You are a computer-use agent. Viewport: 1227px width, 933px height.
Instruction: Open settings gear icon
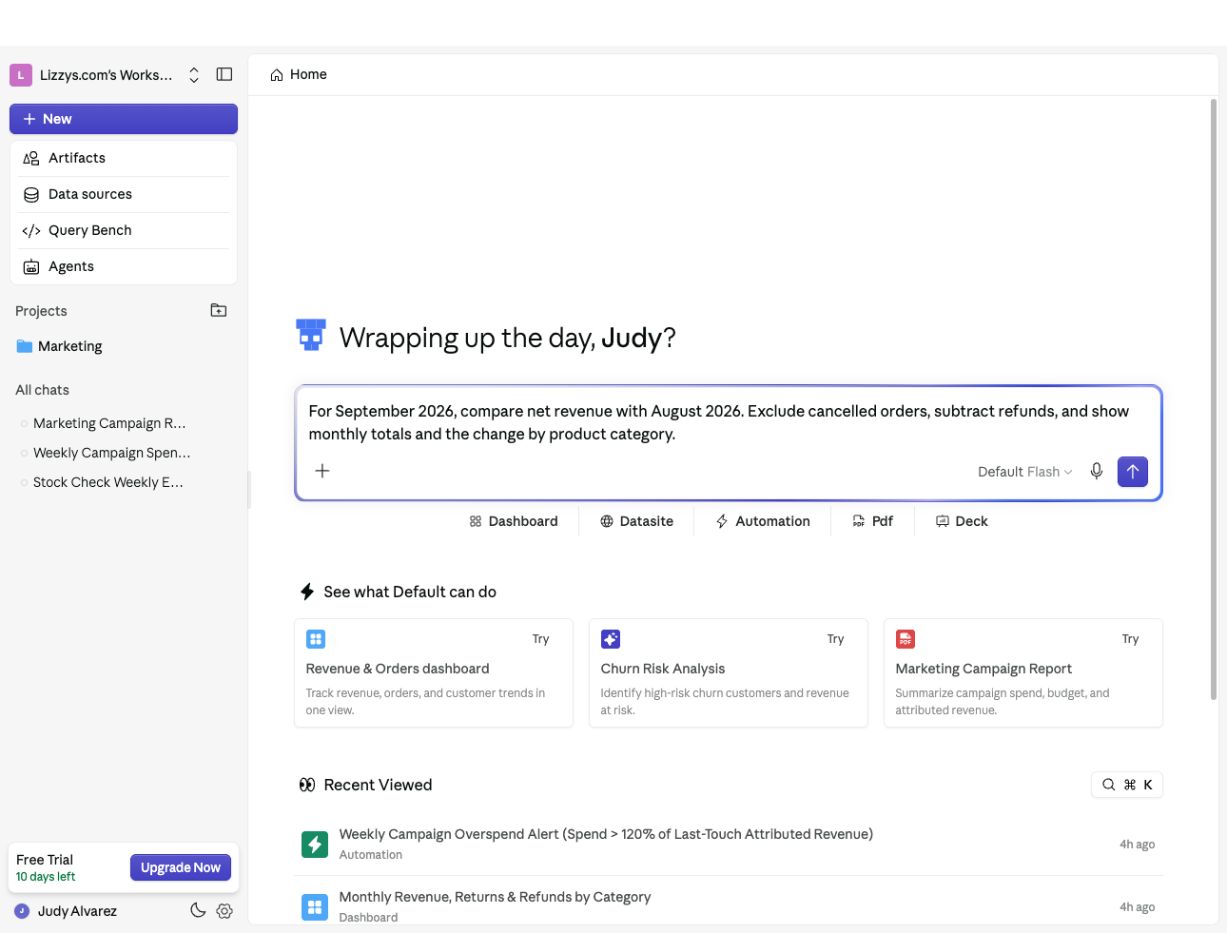click(x=224, y=911)
